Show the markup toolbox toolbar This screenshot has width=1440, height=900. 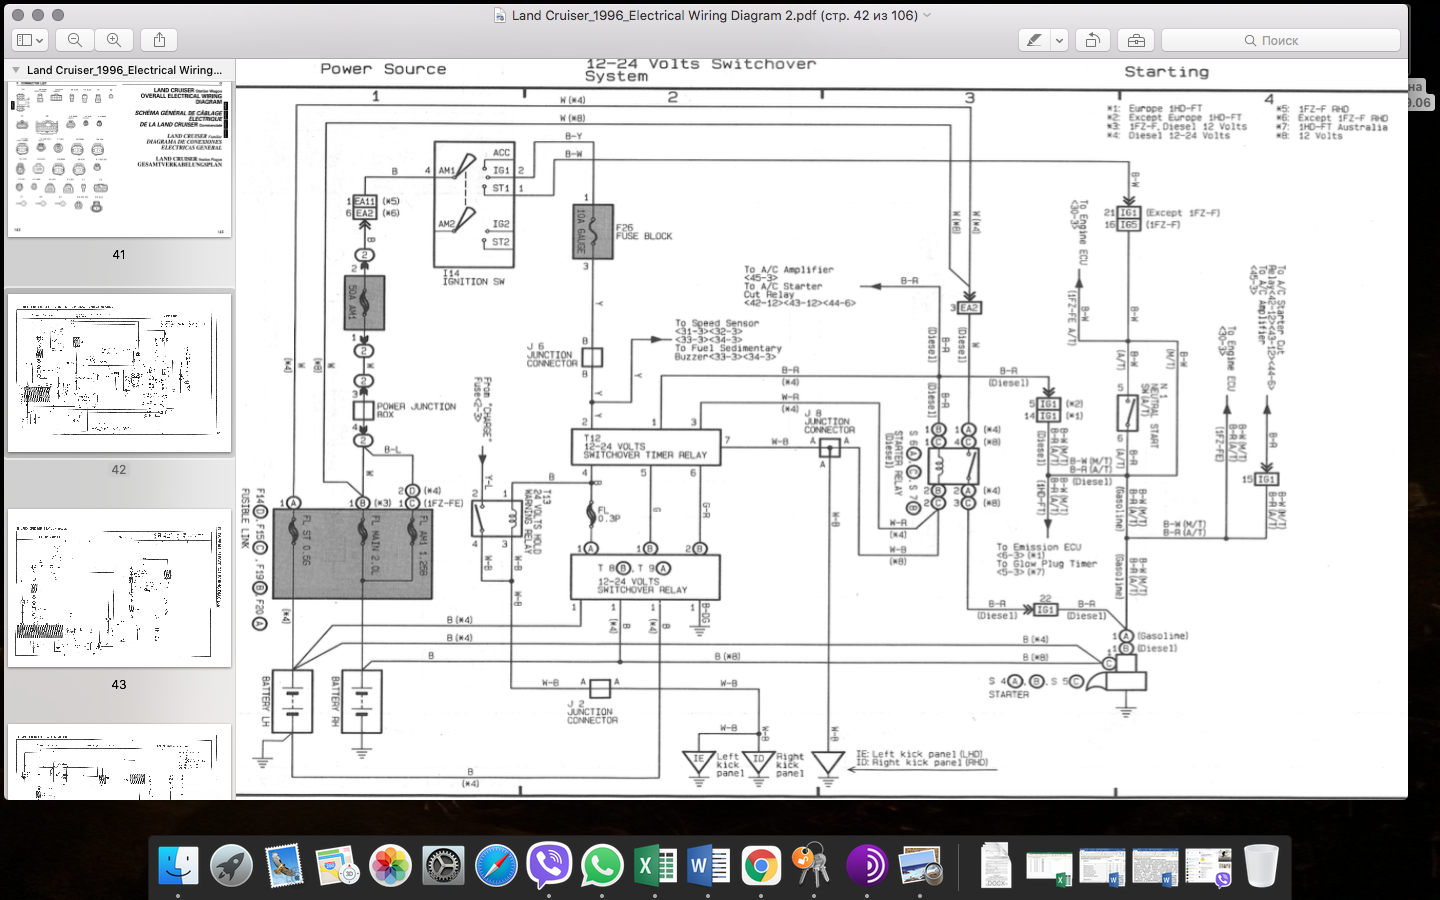[x=1136, y=40]
